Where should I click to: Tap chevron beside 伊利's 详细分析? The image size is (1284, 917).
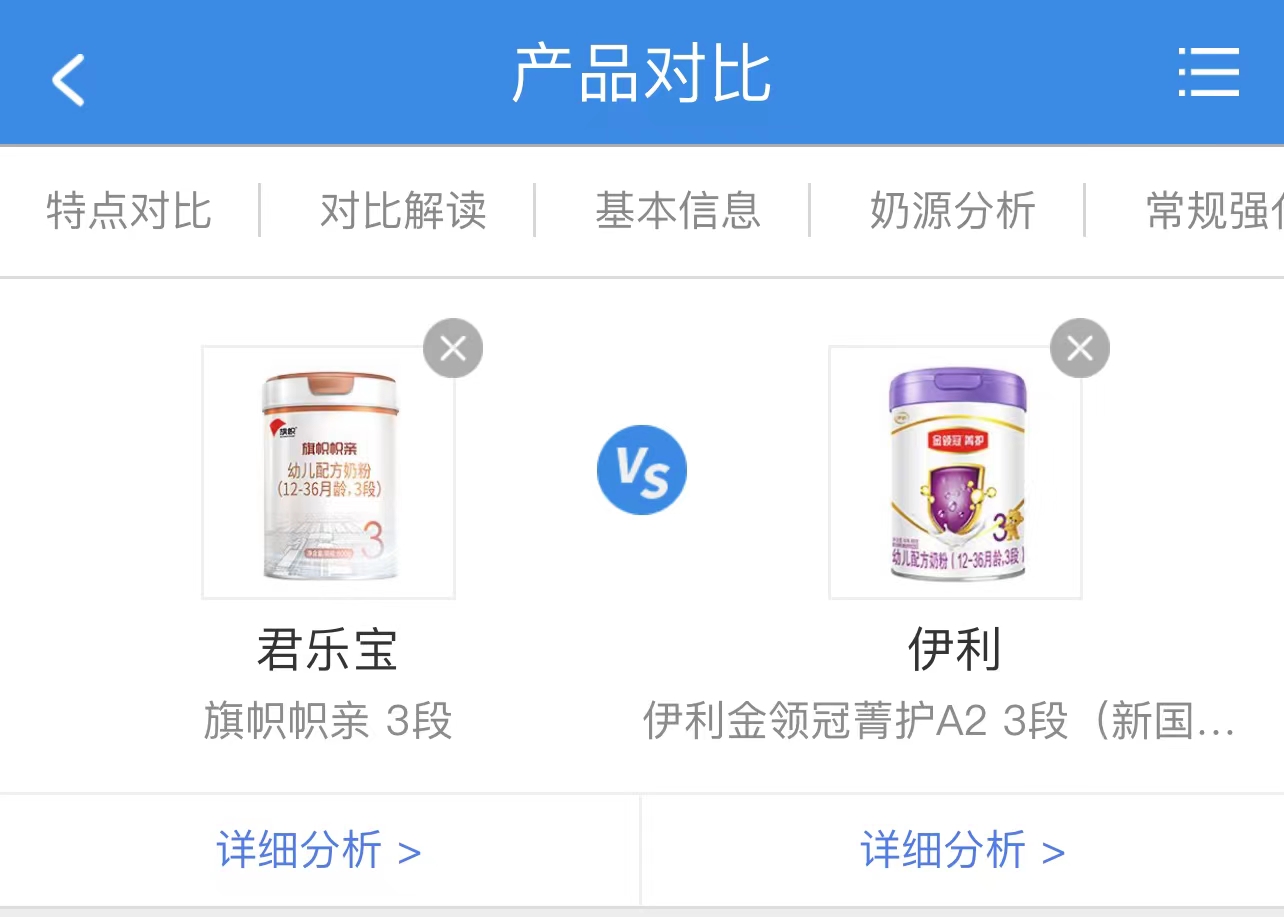pyautogui.click(x=1053, y=853)
